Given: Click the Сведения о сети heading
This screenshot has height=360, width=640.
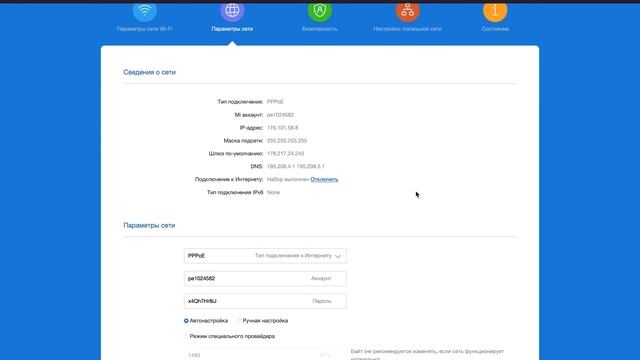Looking at the screenshot, I should (x=149, y=72).
